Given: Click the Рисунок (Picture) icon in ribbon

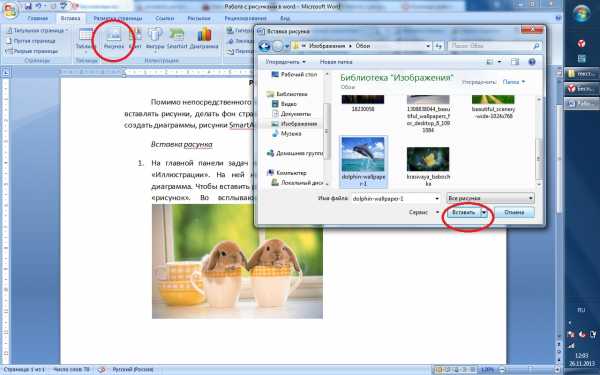Looking at the screenshot, I should [114, 38].
